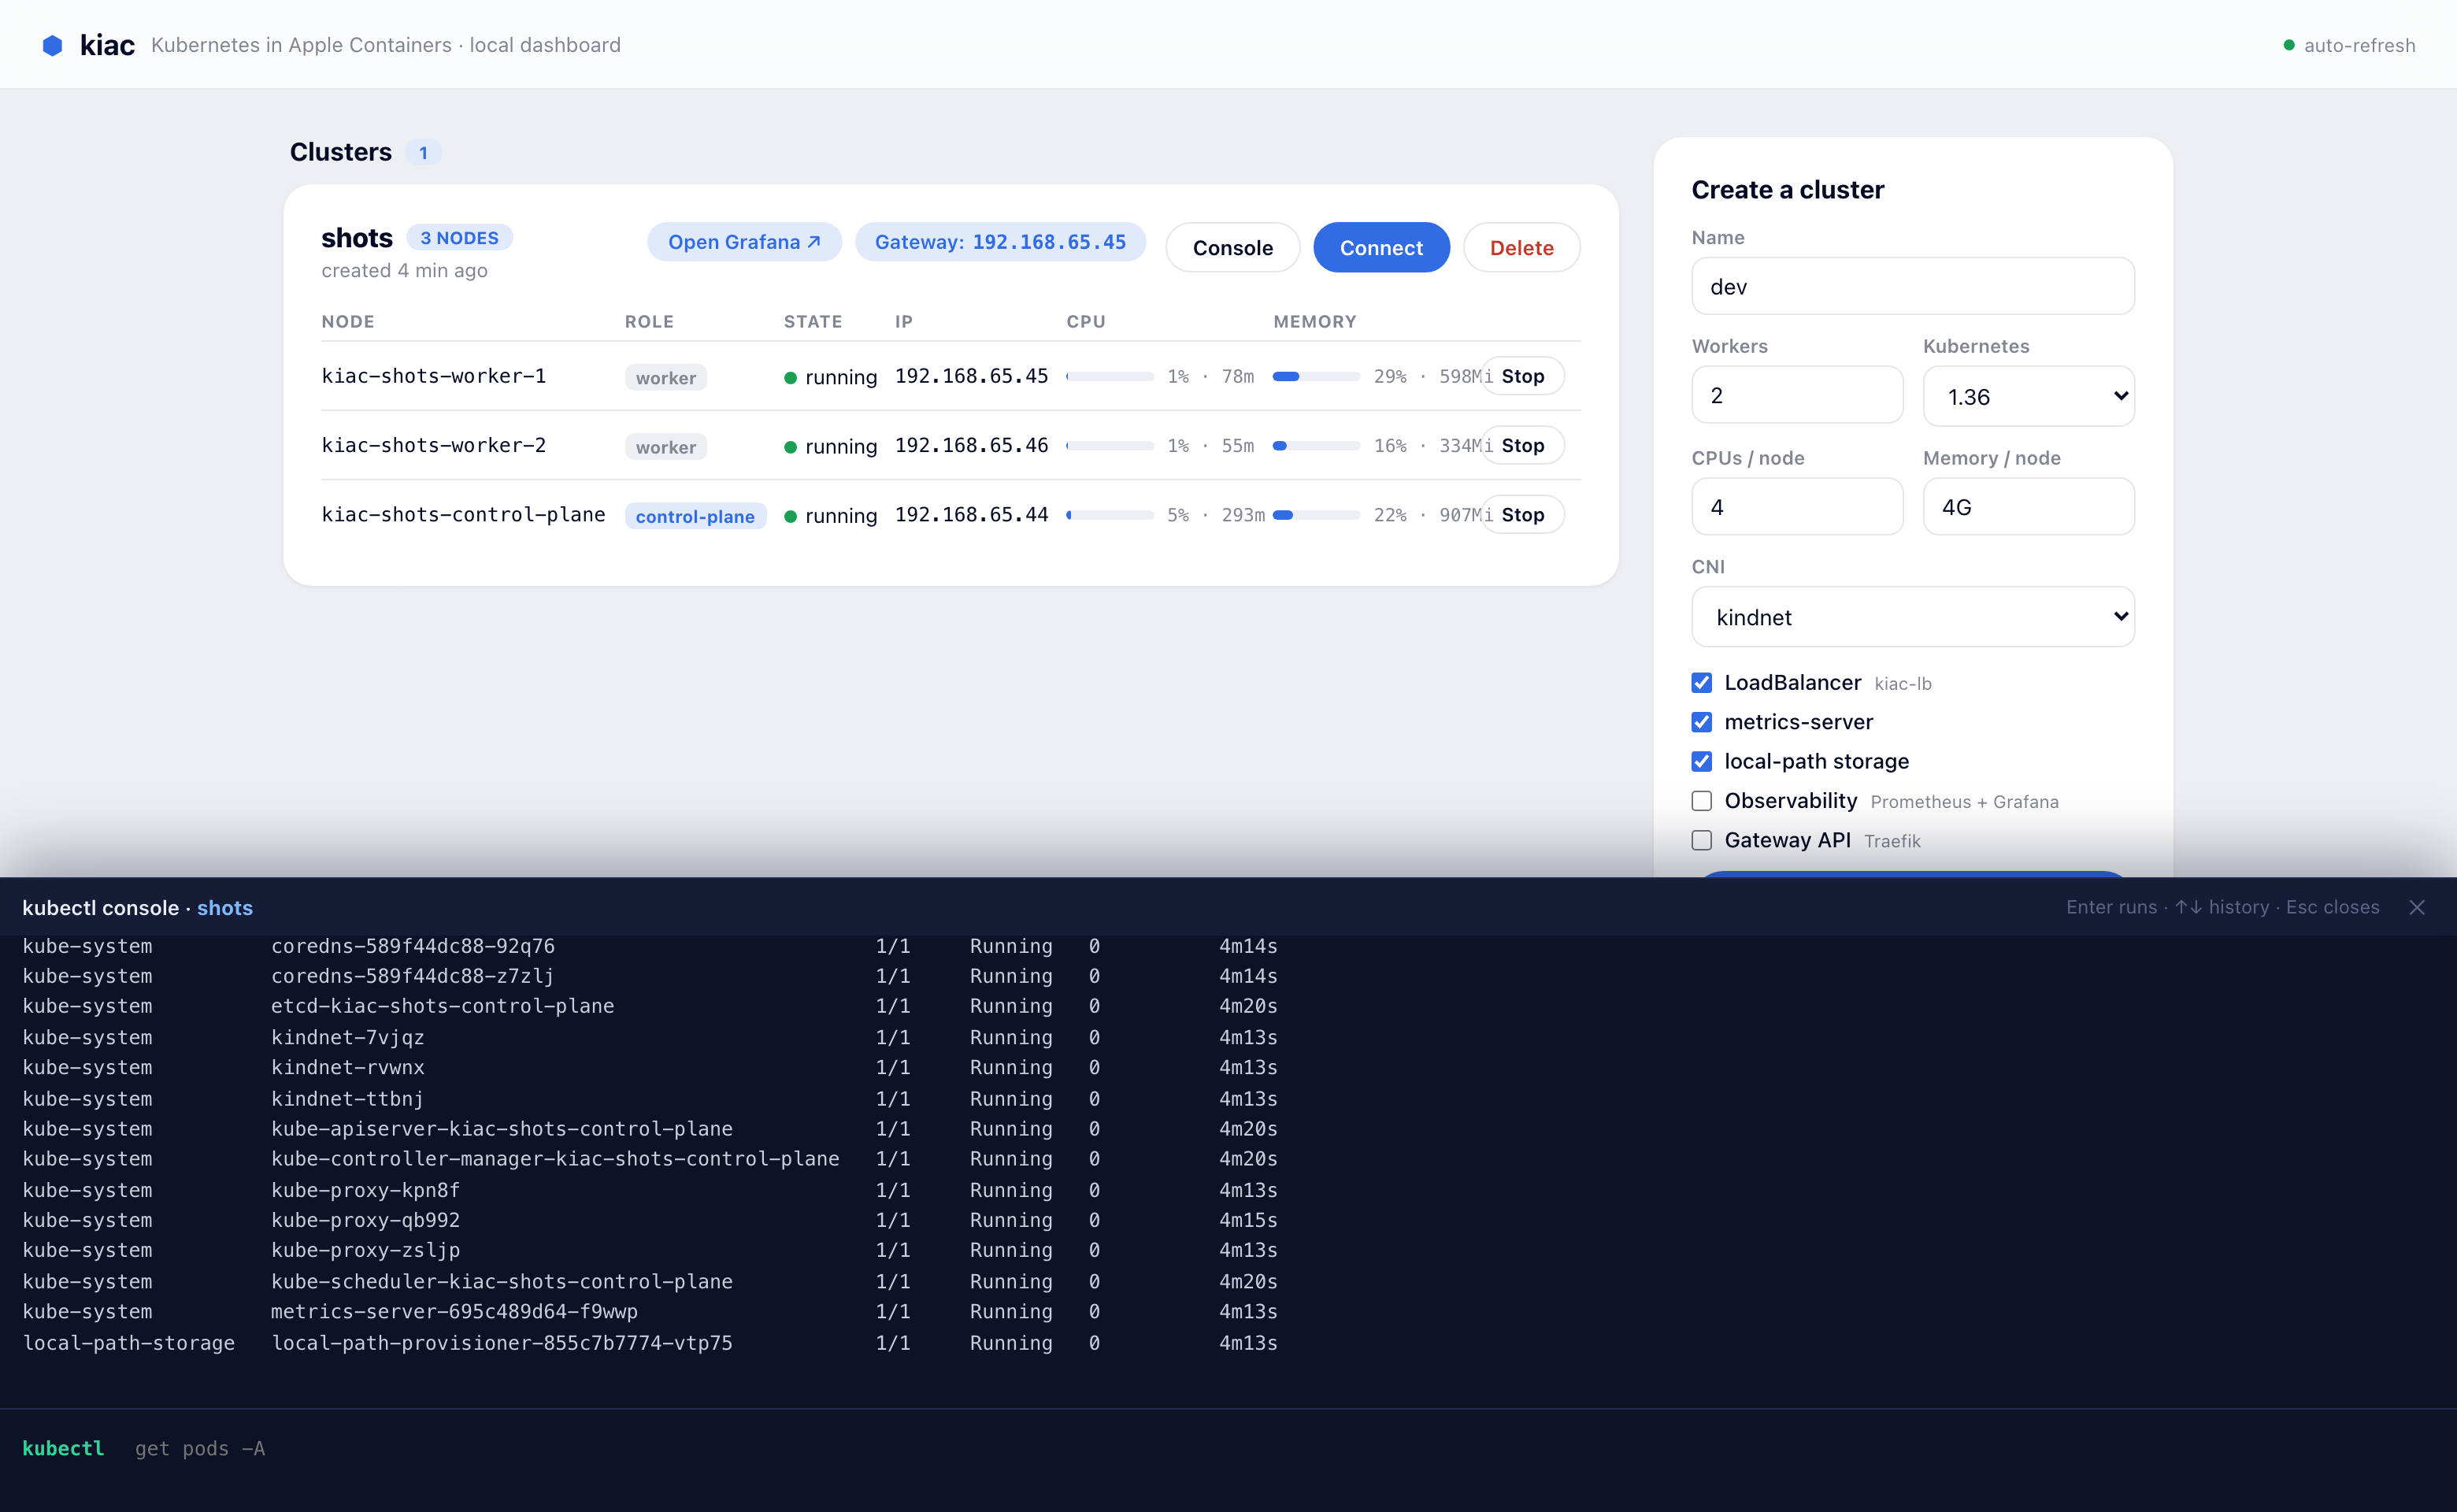Click the green auto-refresh status dot
Viewport: 2457px width, 1512px height.
click(2289, 45)
